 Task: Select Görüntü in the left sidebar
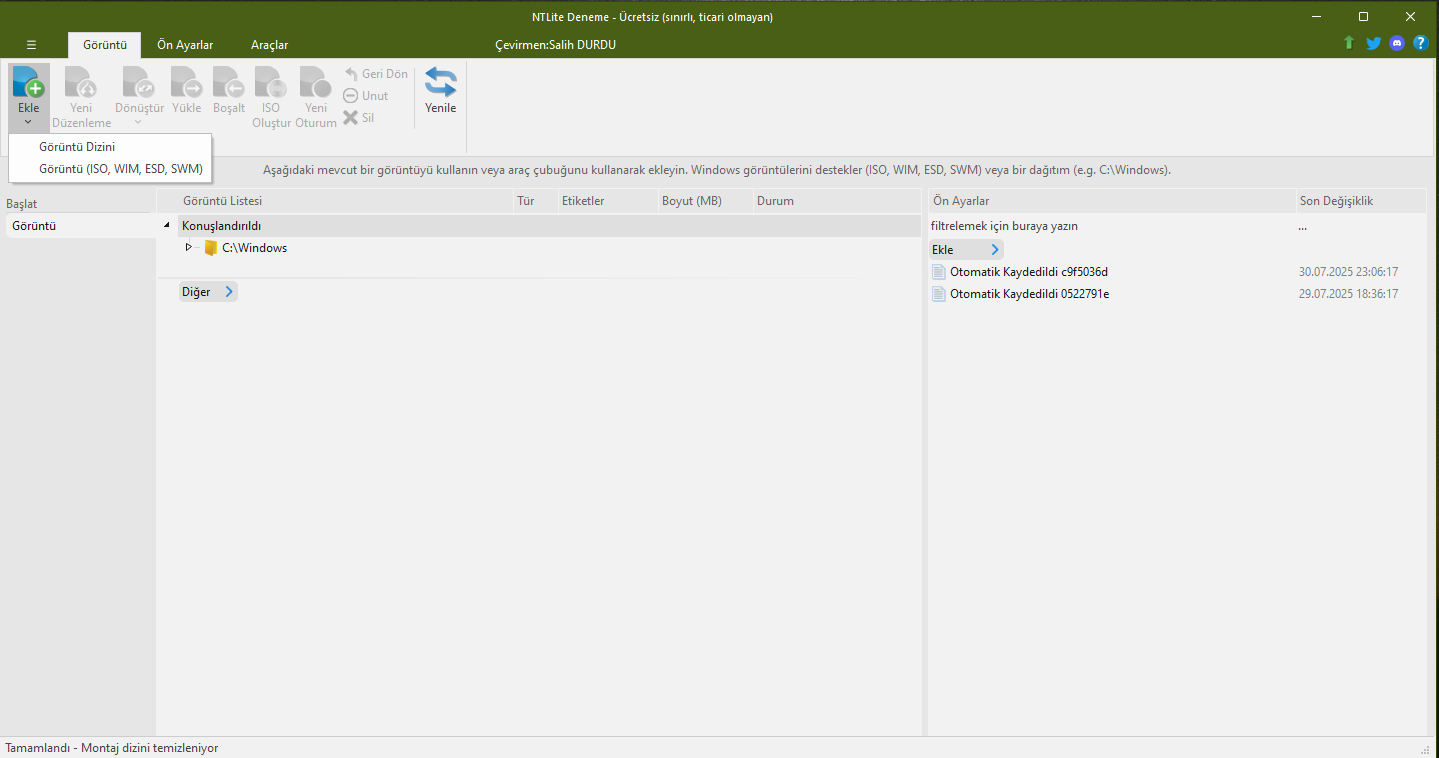pos(79,226)
